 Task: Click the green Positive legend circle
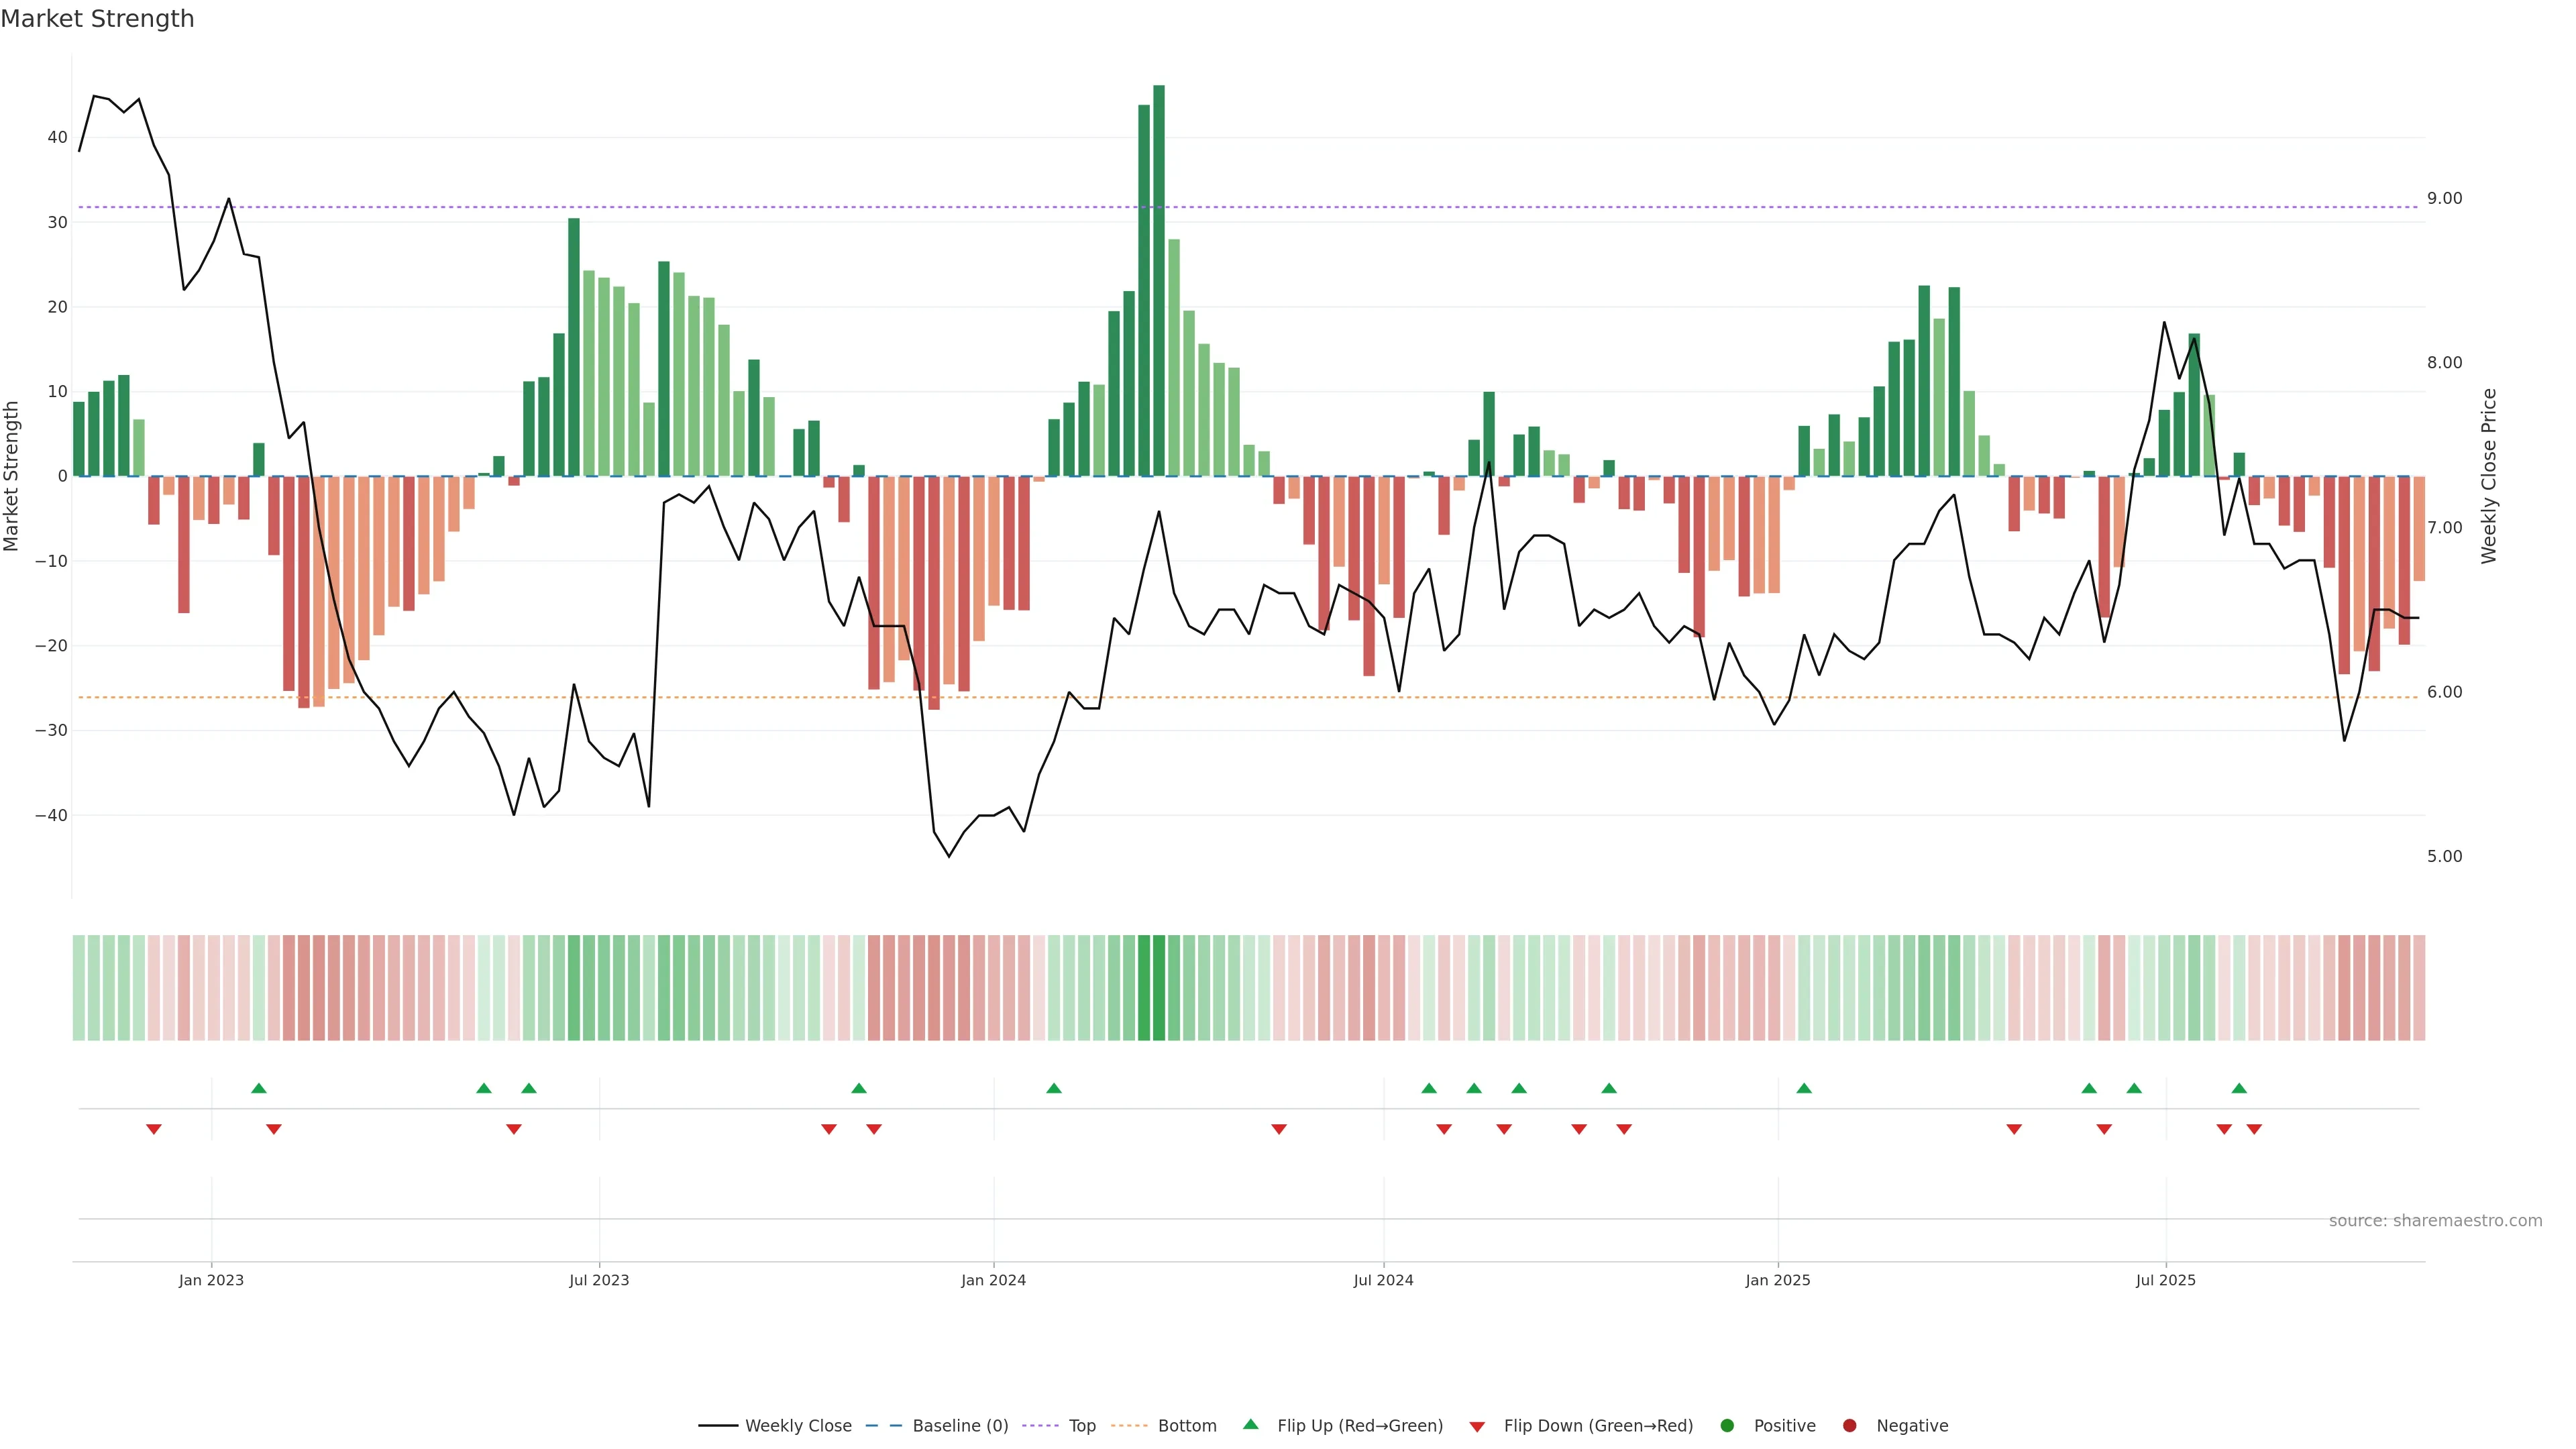[x=1727, y=1425]
